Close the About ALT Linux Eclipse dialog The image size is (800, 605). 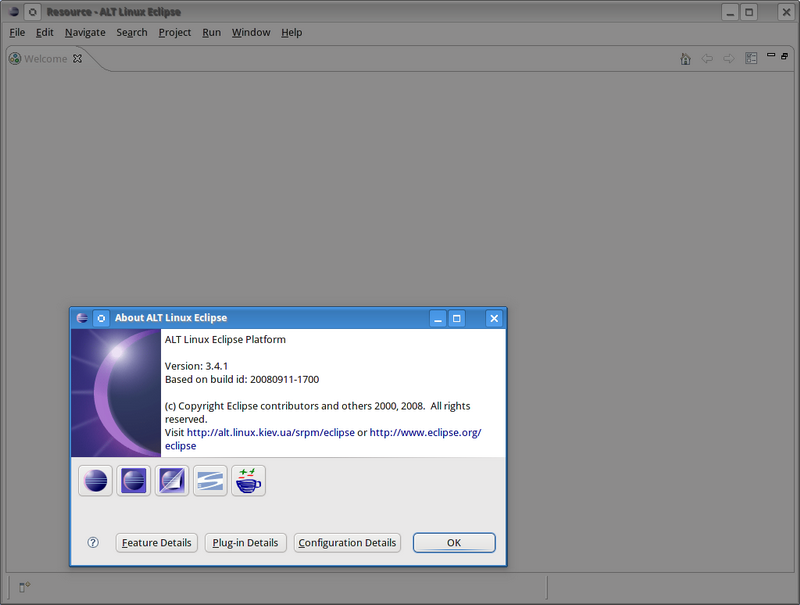pos(494,318)
